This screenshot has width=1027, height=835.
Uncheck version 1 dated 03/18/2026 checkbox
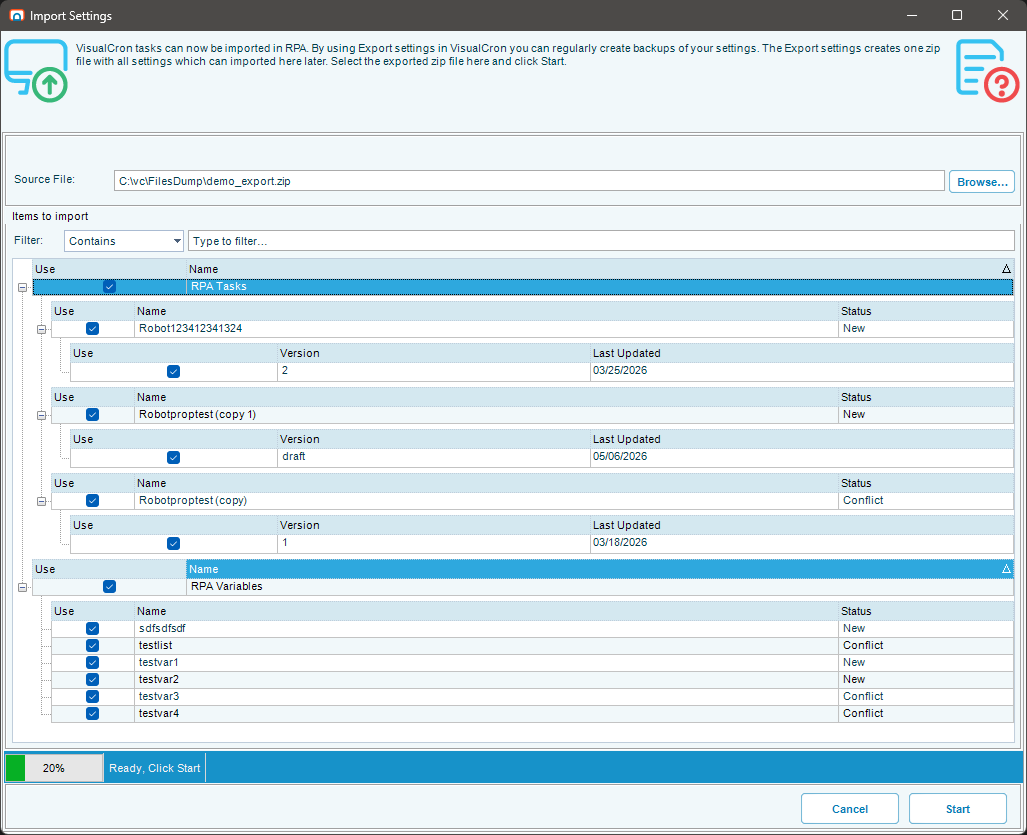174,543
